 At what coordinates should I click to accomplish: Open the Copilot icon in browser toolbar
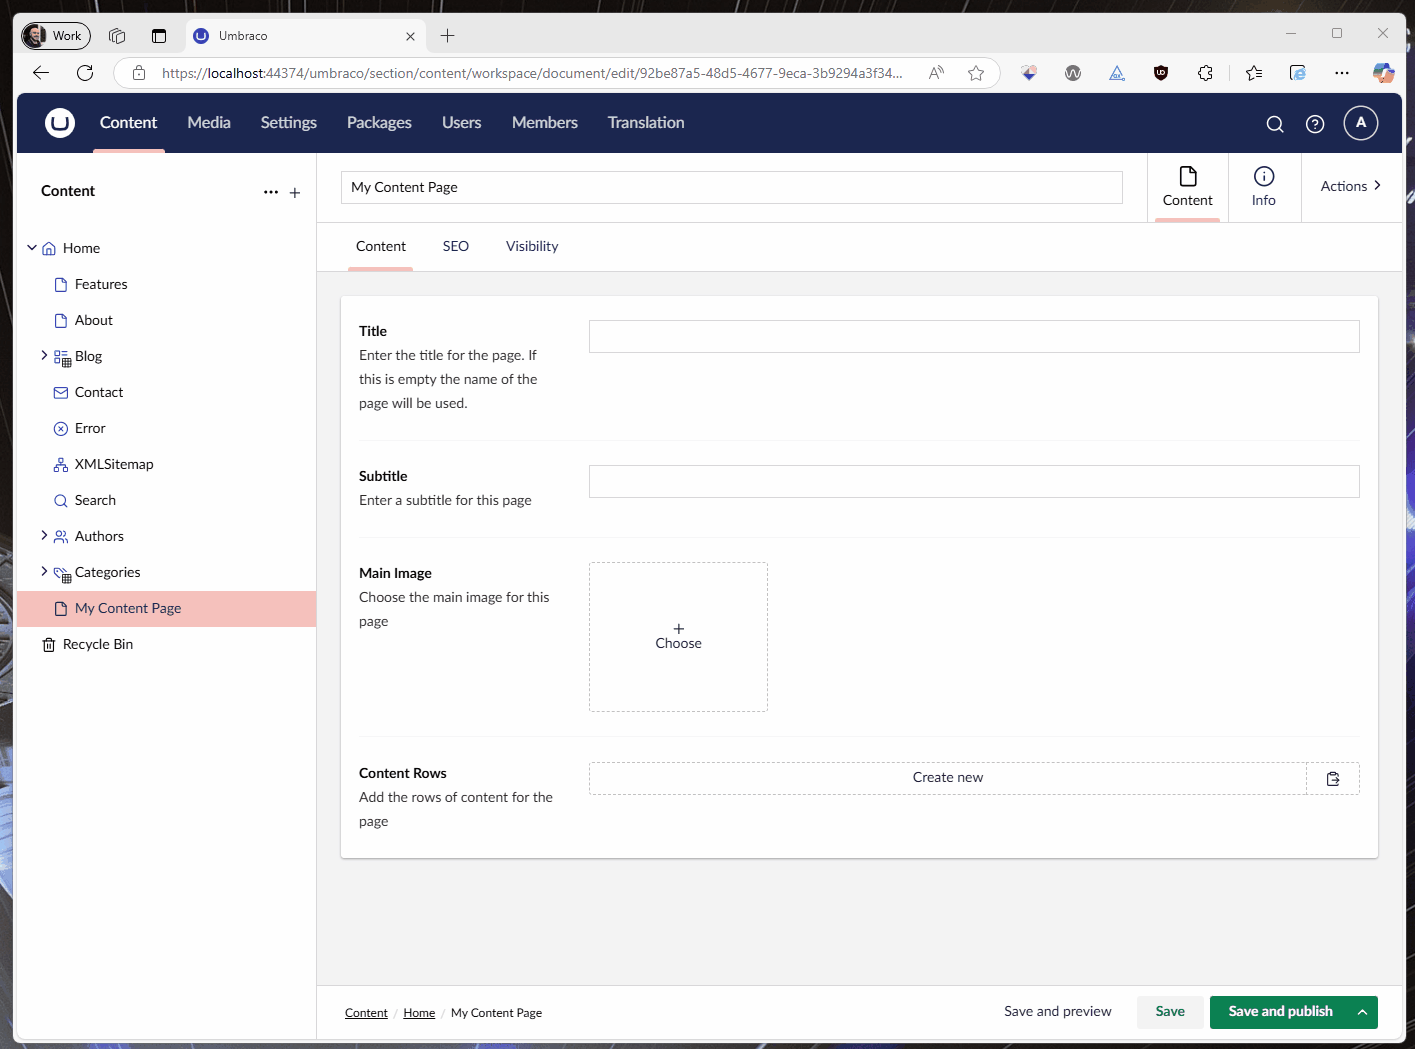coord(1383,72)
